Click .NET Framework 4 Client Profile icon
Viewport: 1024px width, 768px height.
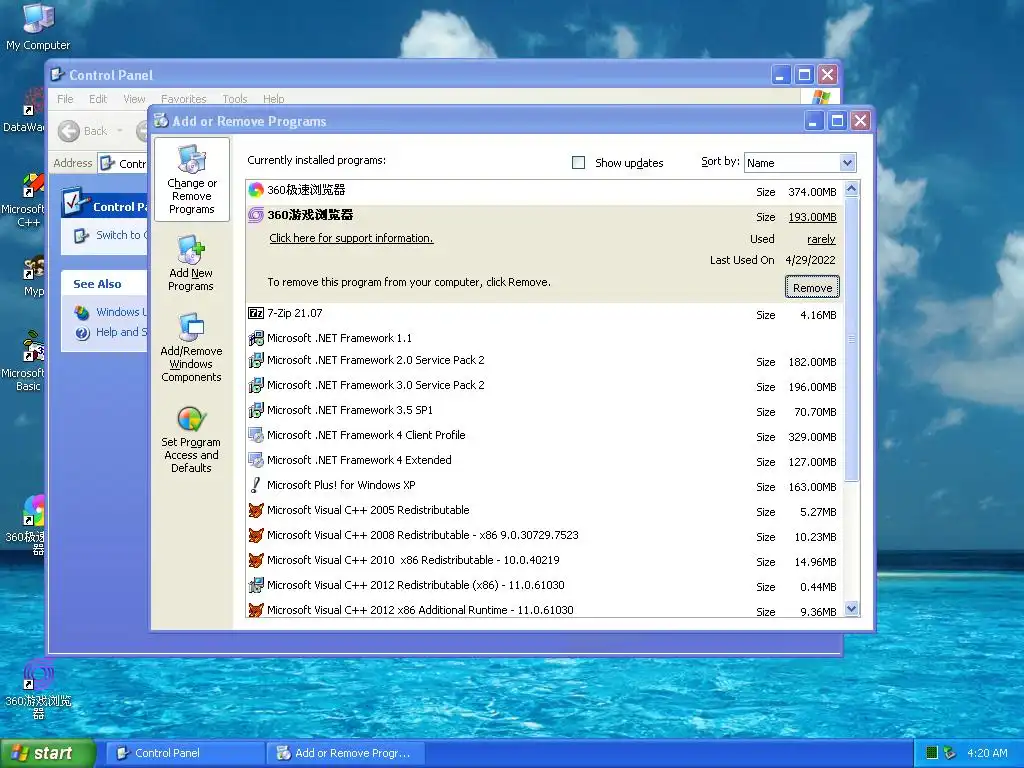256,435
